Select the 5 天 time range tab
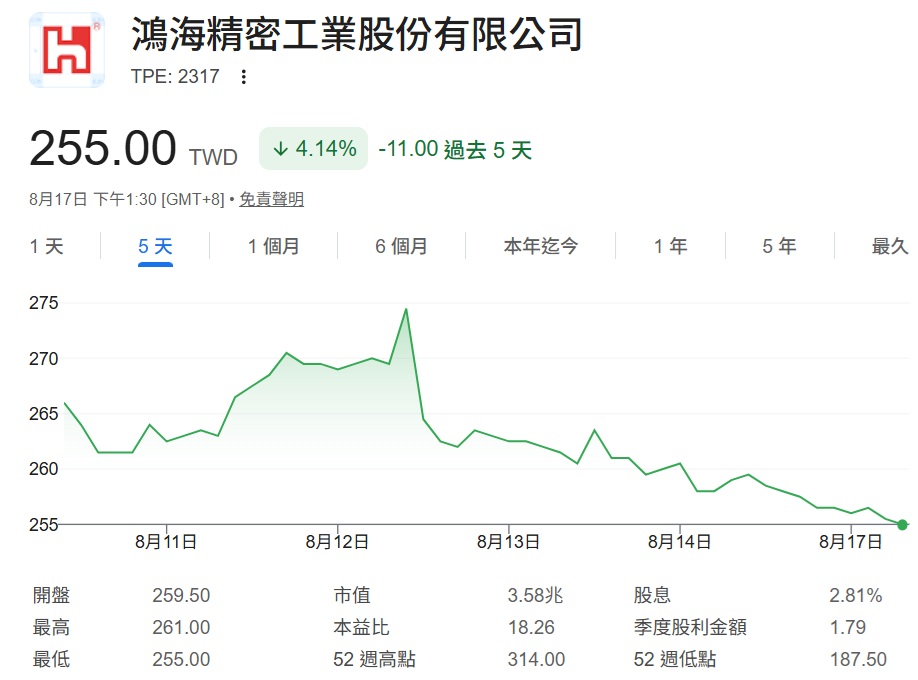This screenshot has height=680, width=918. click(155, 246)
